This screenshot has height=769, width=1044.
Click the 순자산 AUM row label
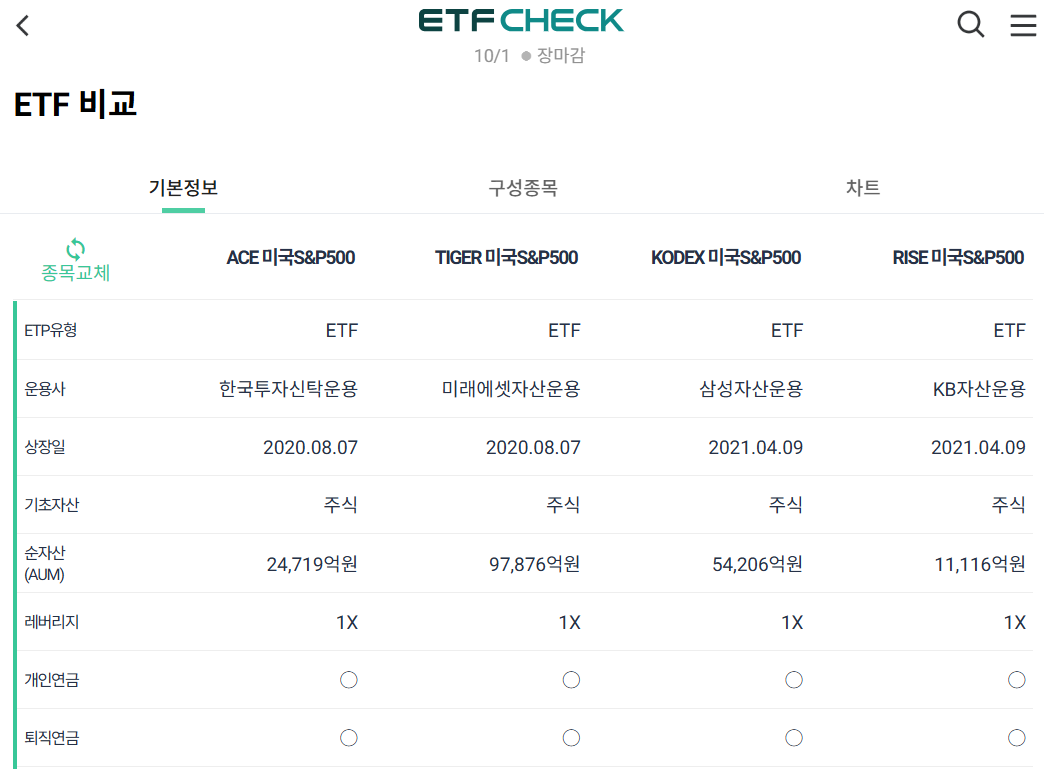[43, 562]
